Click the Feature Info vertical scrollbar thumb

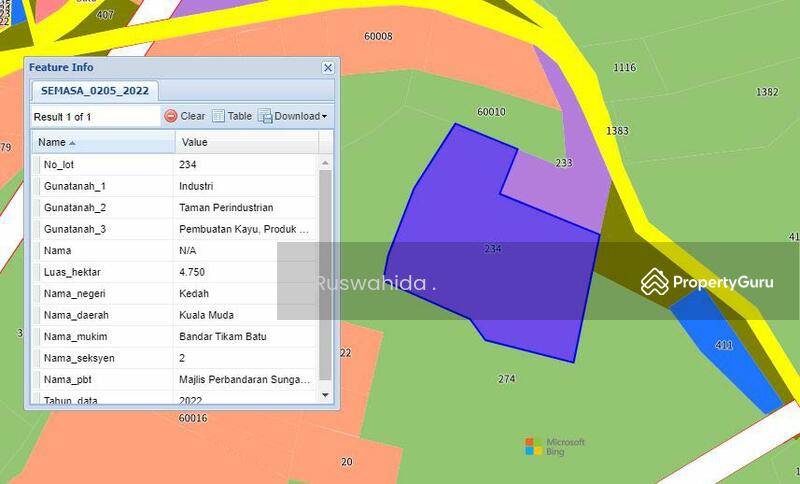[325, 275]
